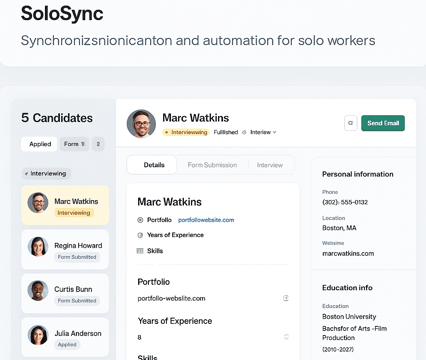Open the Form Submission tab
This screenshot has height=360, width=426.
coord(212,165)
